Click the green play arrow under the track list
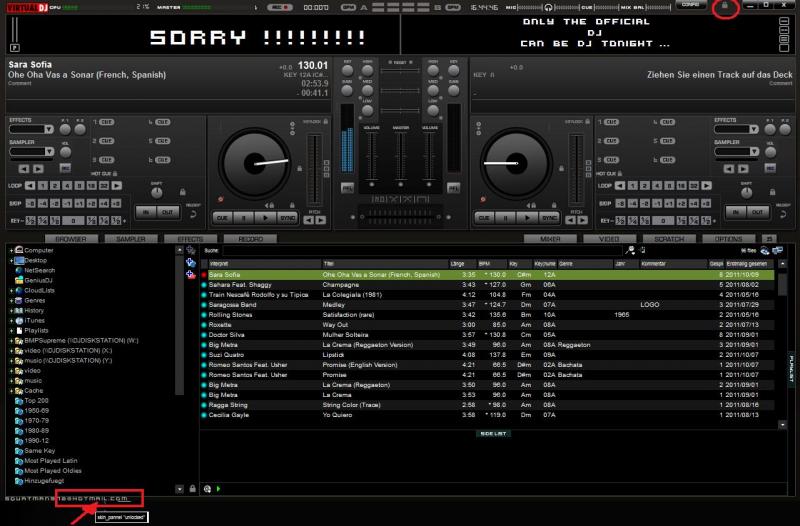 click(218, 489)
